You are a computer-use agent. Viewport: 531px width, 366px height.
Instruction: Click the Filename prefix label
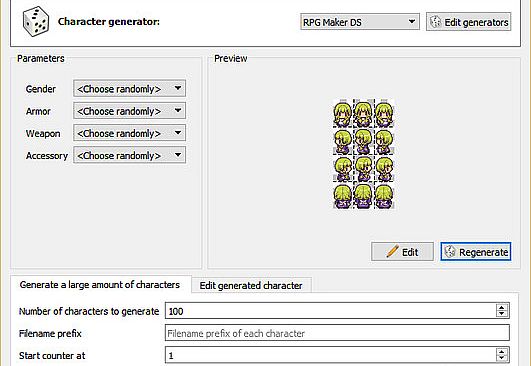tap(50, 333)
